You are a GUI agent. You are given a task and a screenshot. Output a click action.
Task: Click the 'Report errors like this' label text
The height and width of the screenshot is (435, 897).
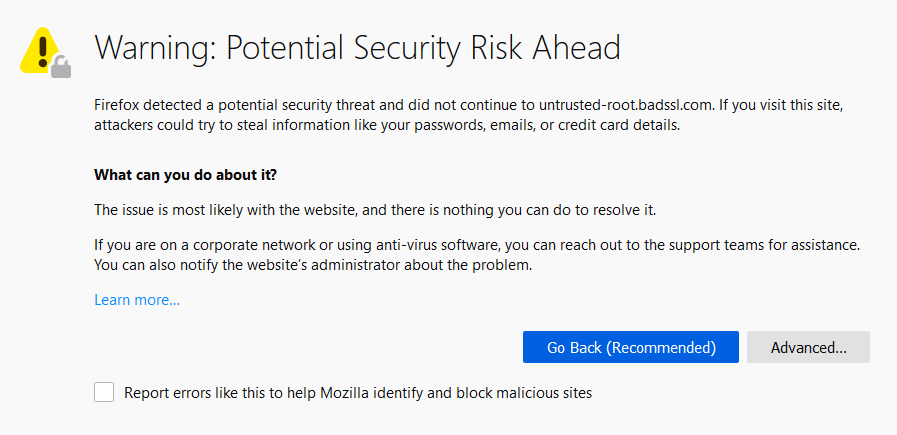(x=358, y=393)
